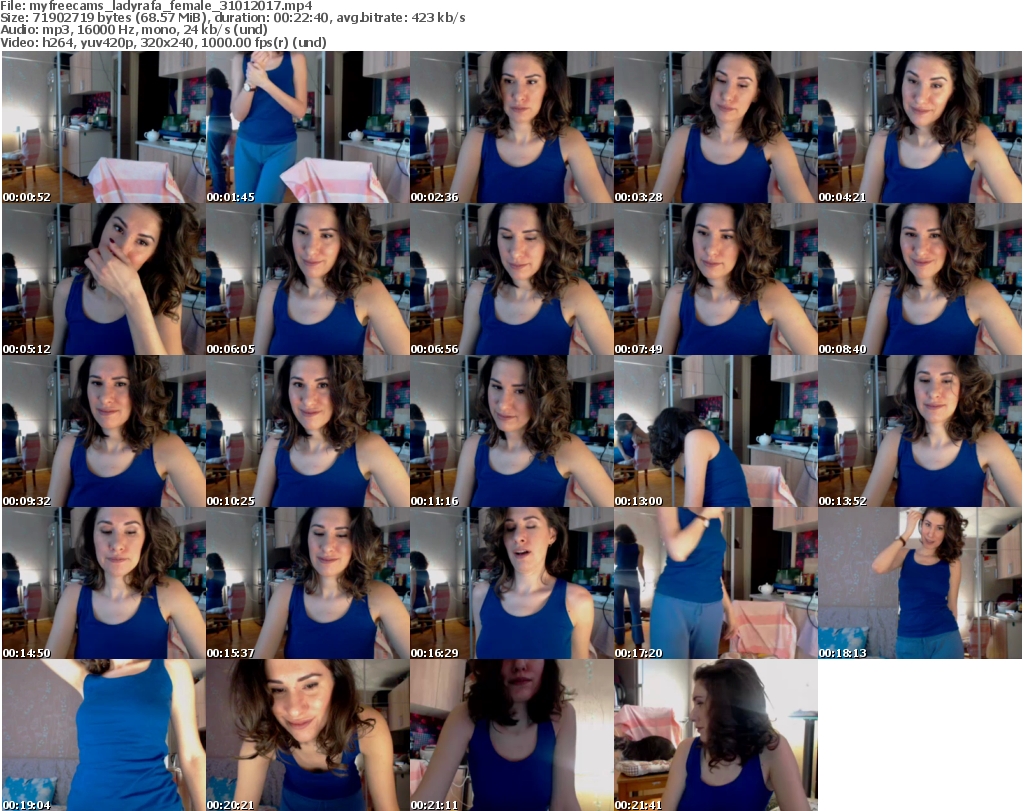View the thumbnail frame at 00:20:21
The width and height of the screenshot is (1024, 811).
click(308, 735)
